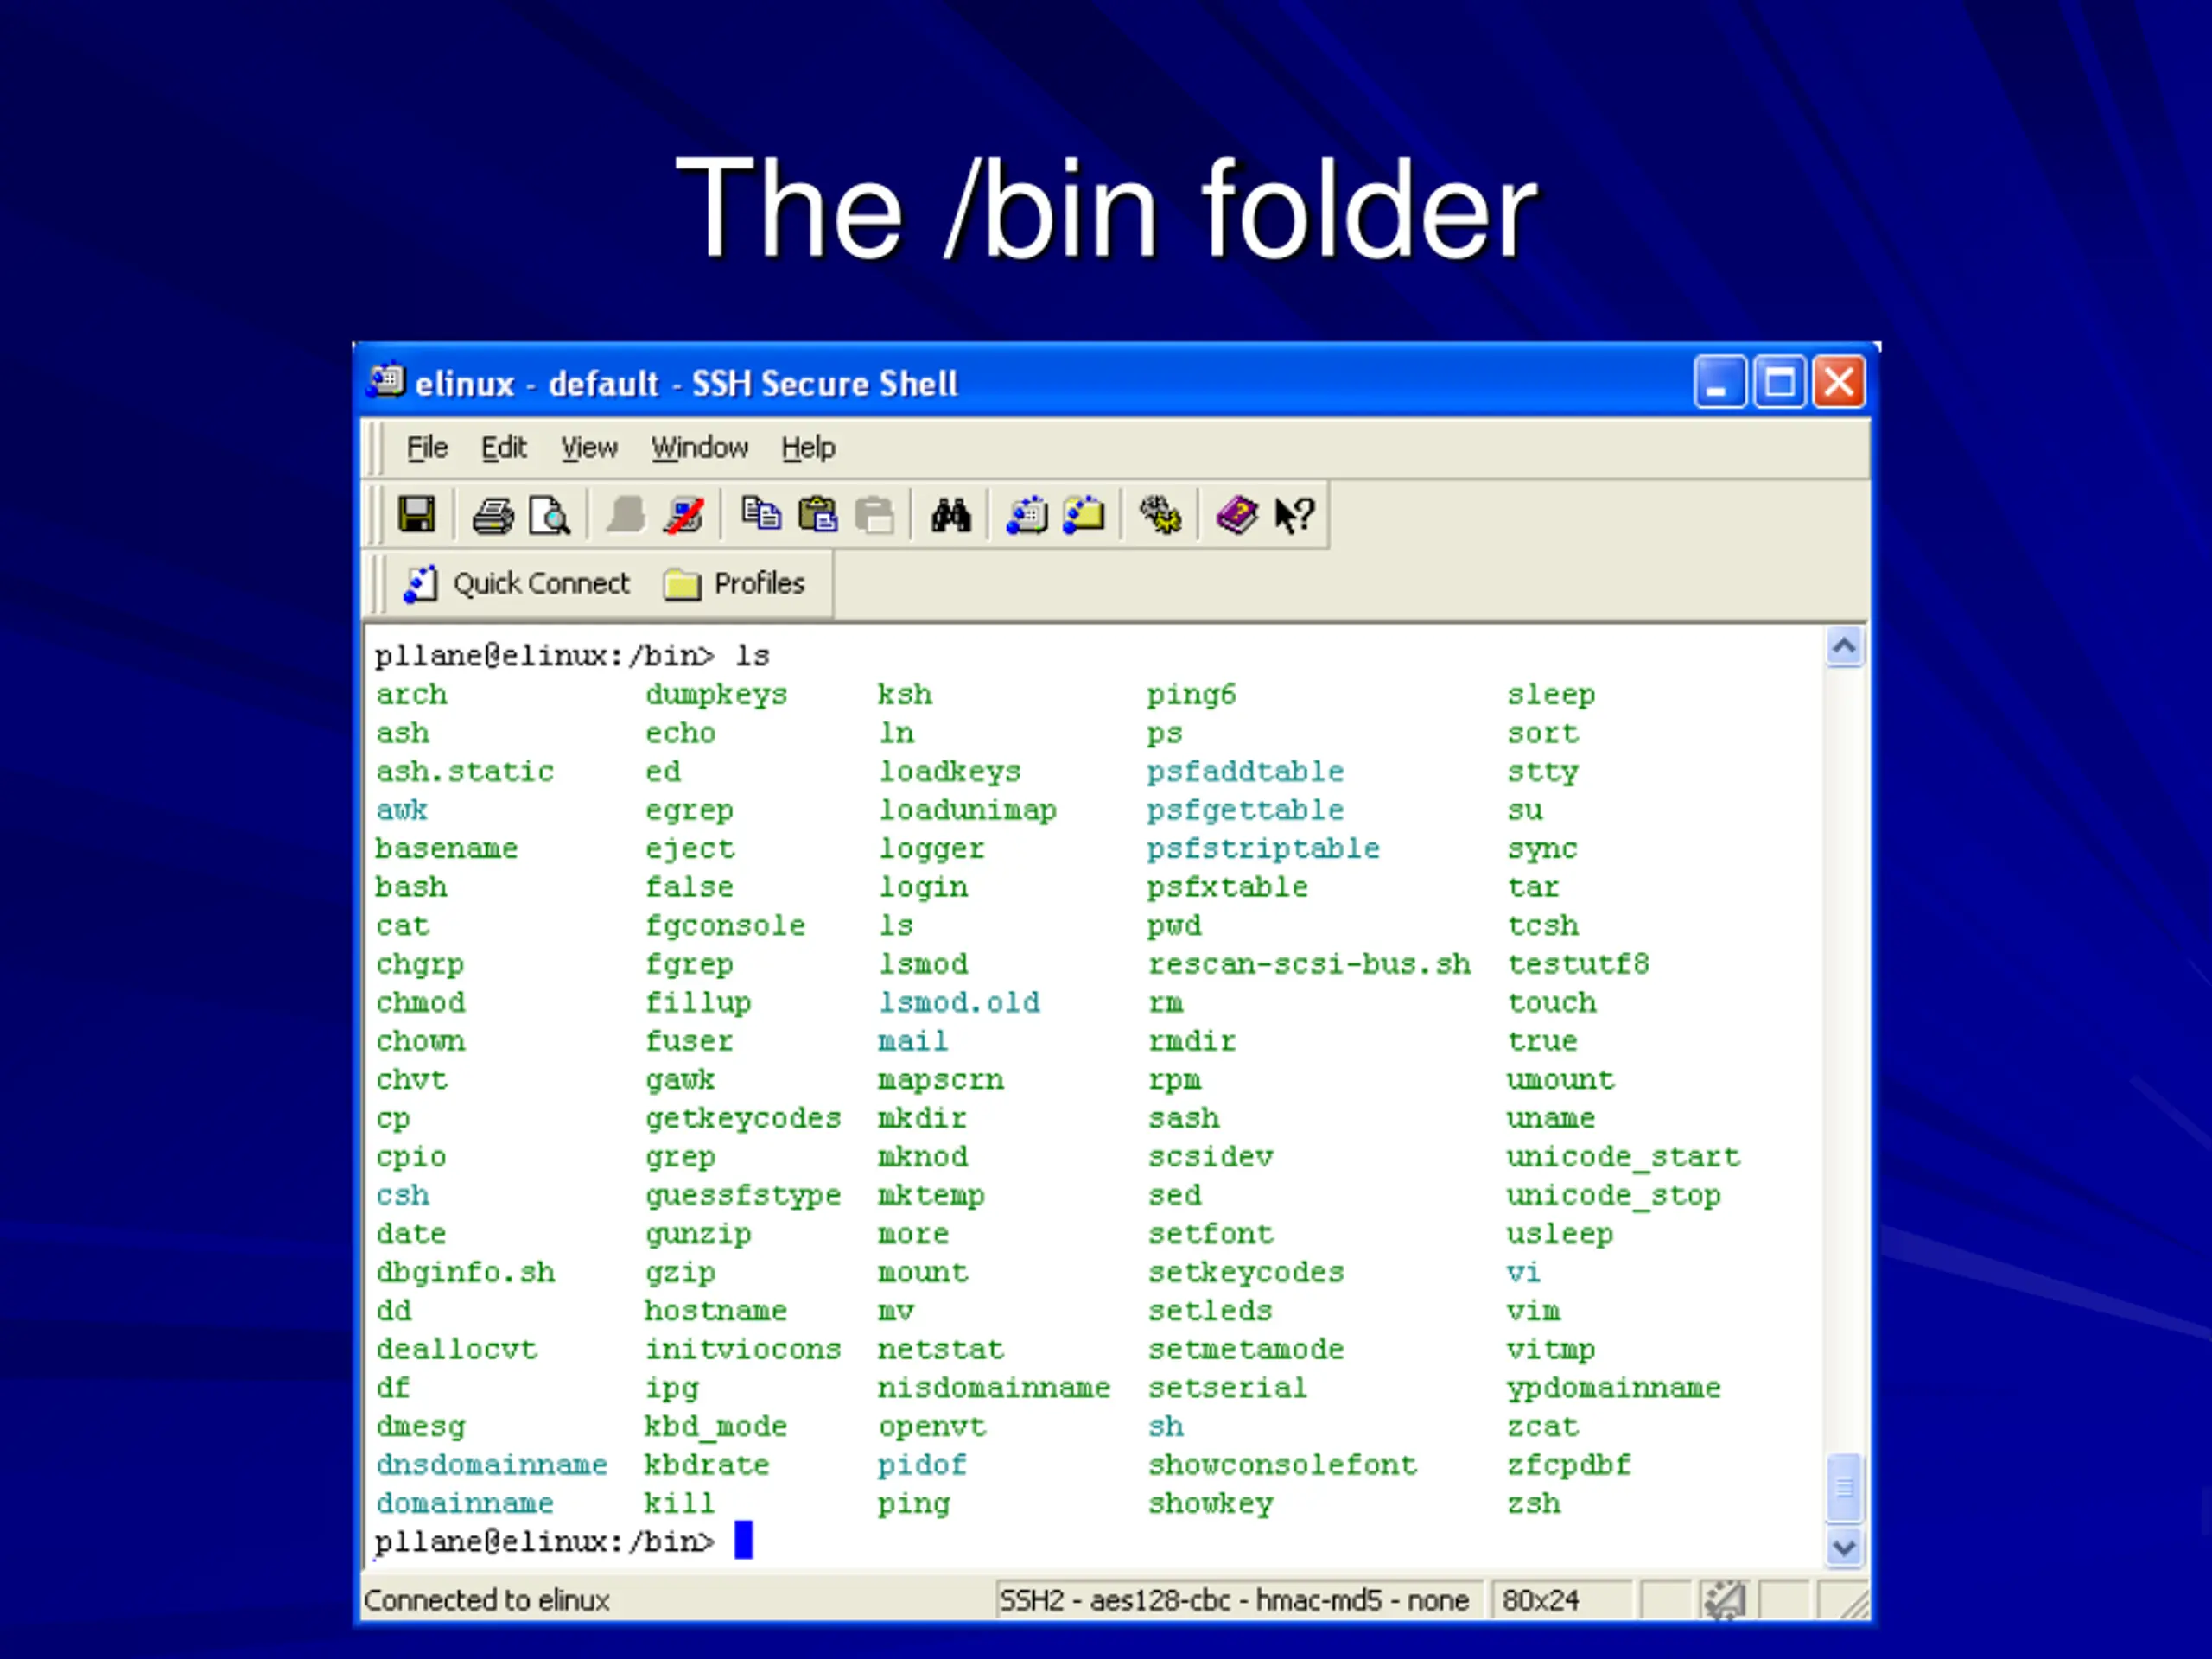
Task: Click the 'setmetamode' entry
Action: (x=1245, y=1349)
